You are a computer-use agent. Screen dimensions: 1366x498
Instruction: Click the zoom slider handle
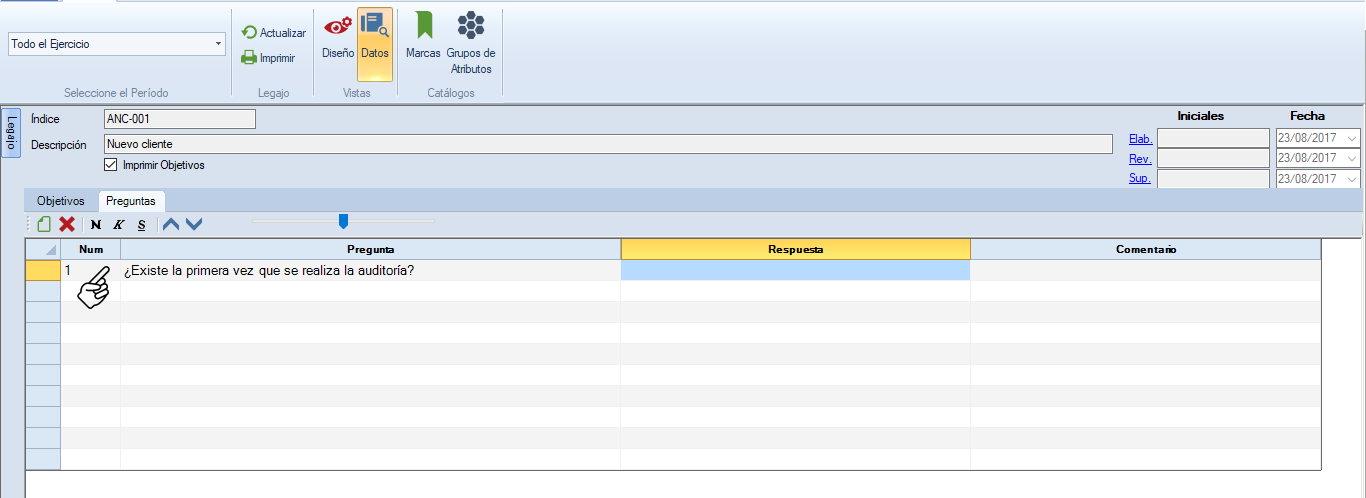tap(343, 221)
